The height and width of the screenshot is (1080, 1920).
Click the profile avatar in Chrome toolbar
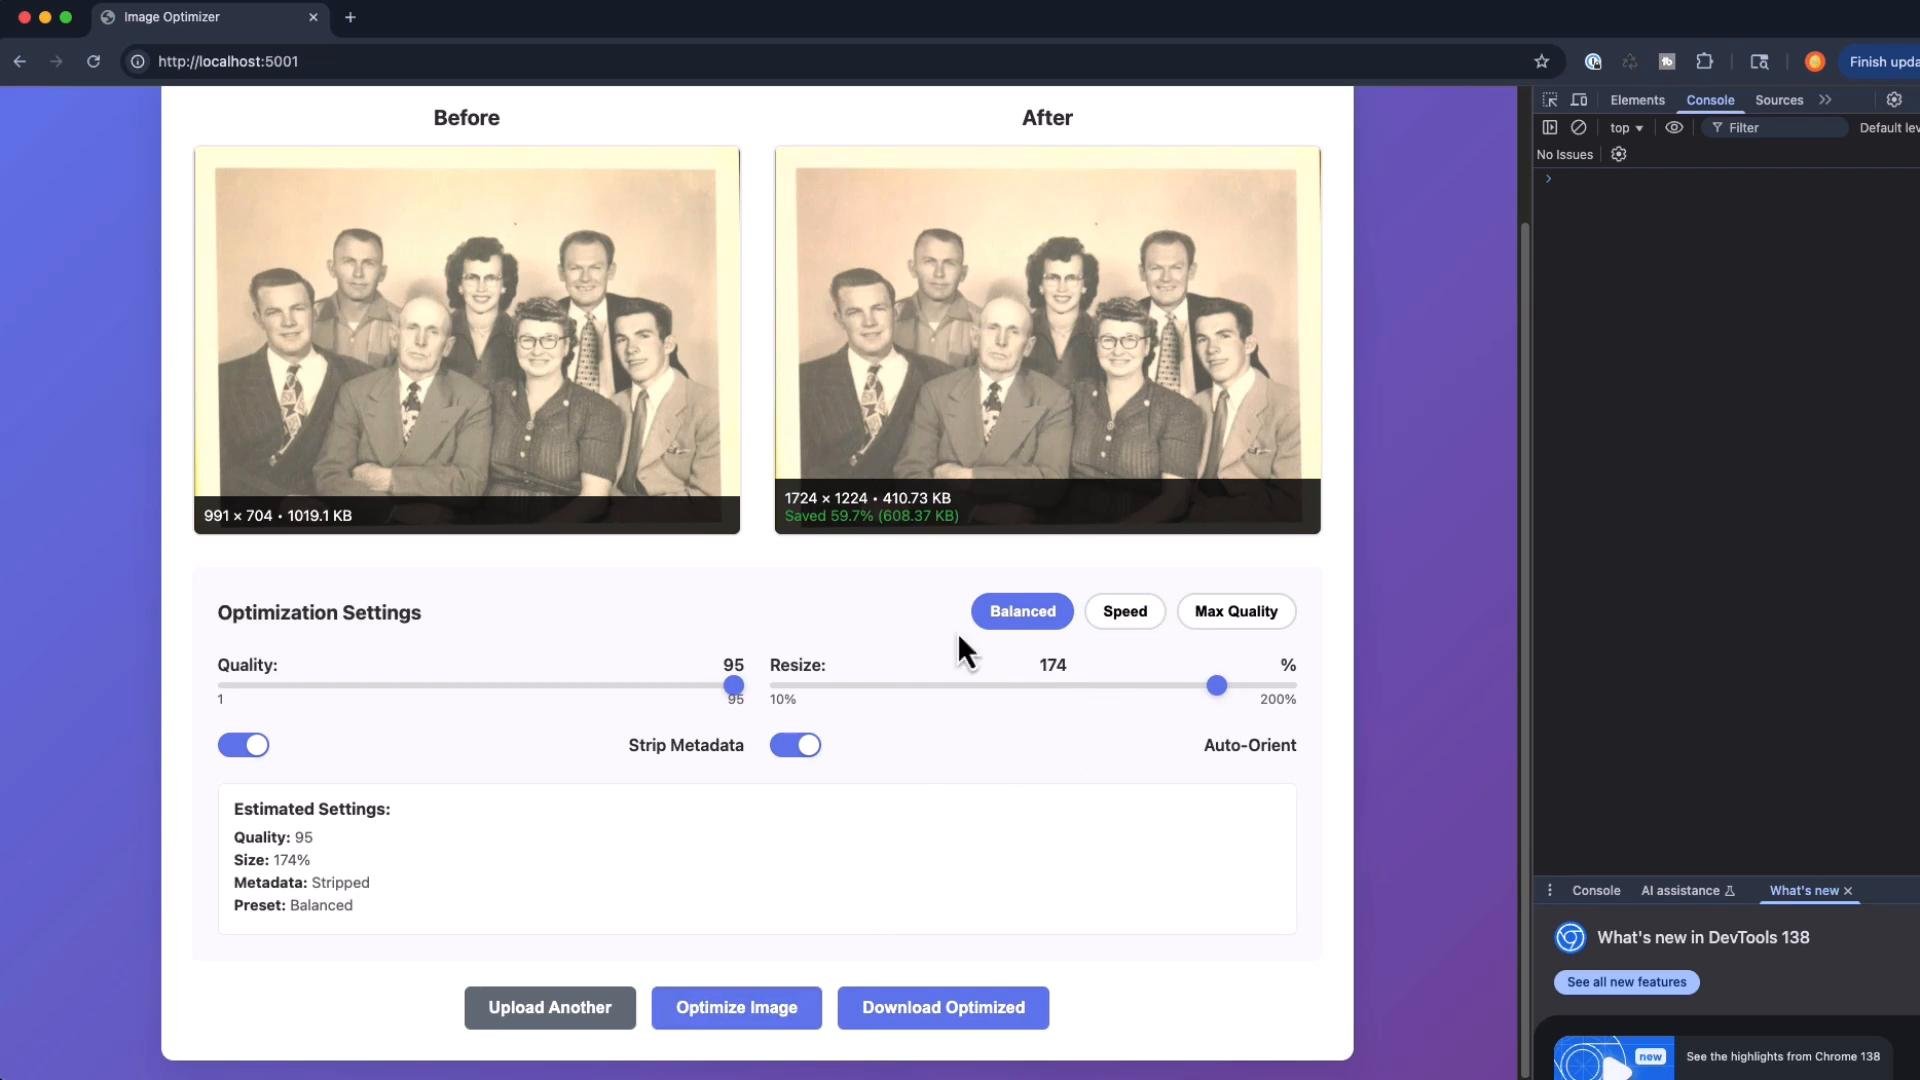1815,61
